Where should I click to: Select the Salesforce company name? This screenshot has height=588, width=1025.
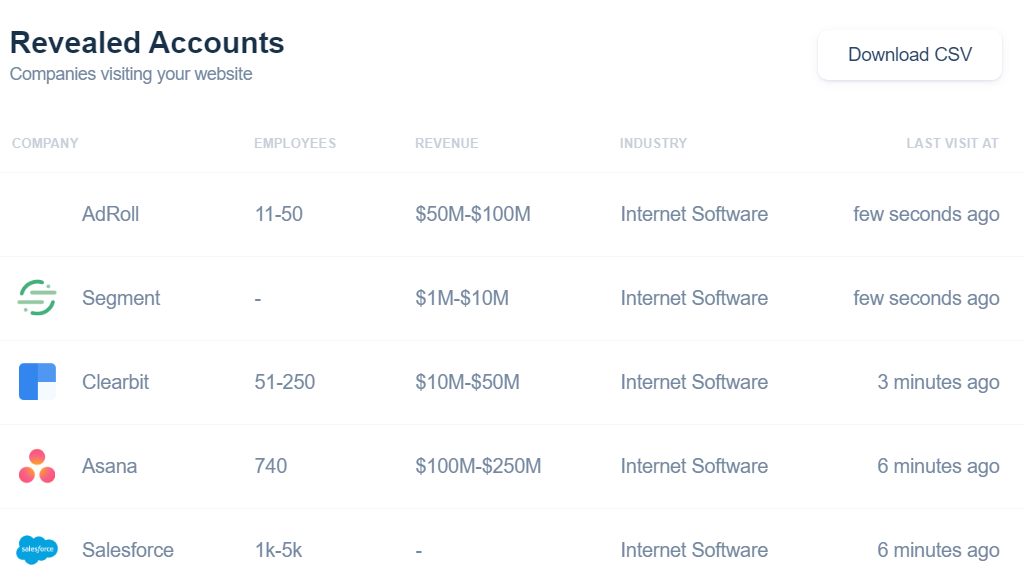point(127,550)
